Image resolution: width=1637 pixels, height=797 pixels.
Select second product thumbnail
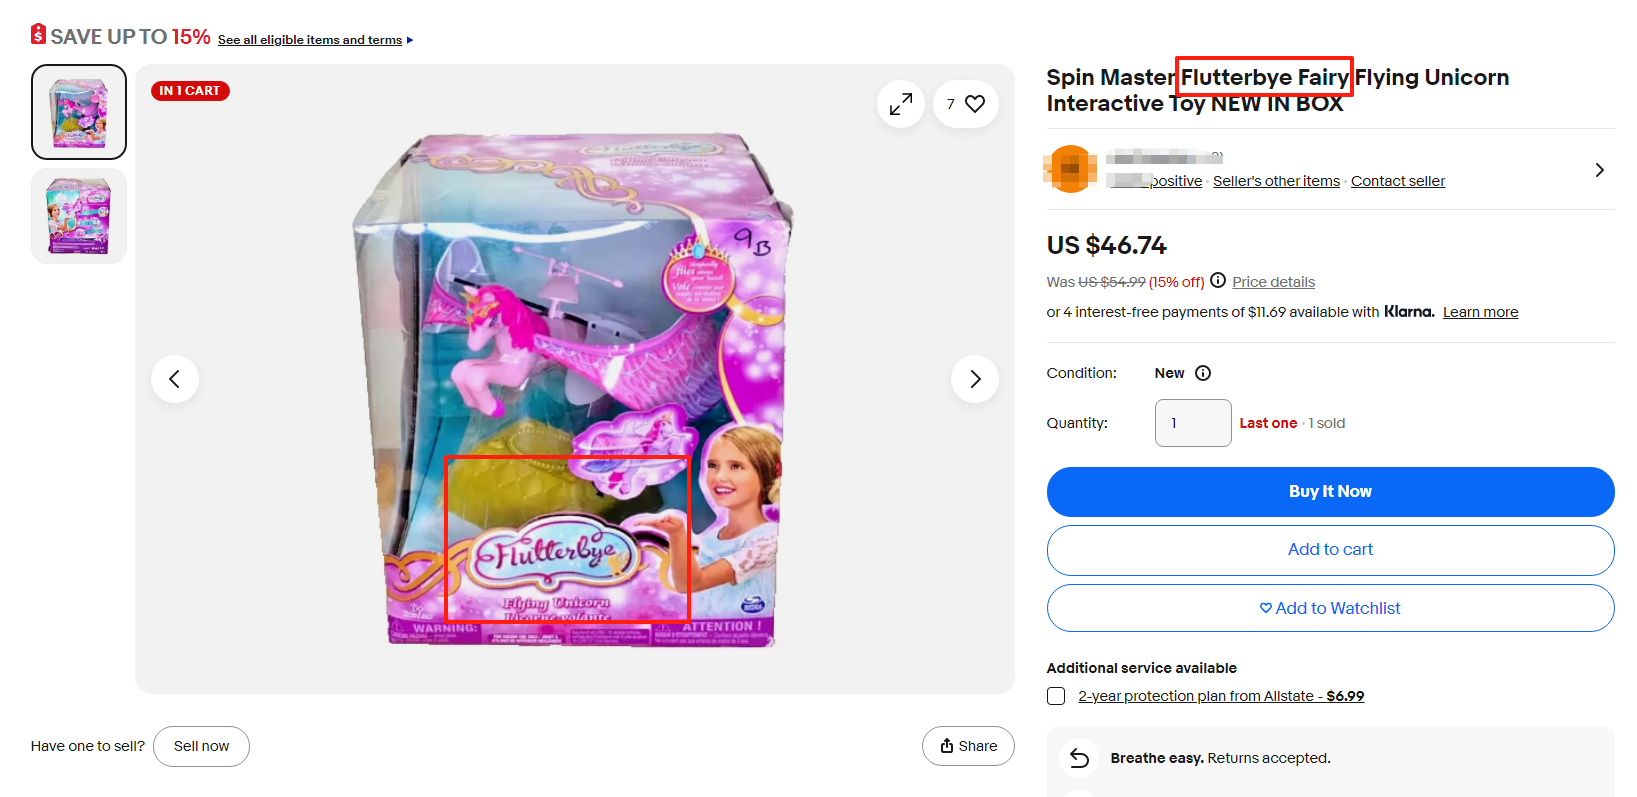[x=79, y=216]
